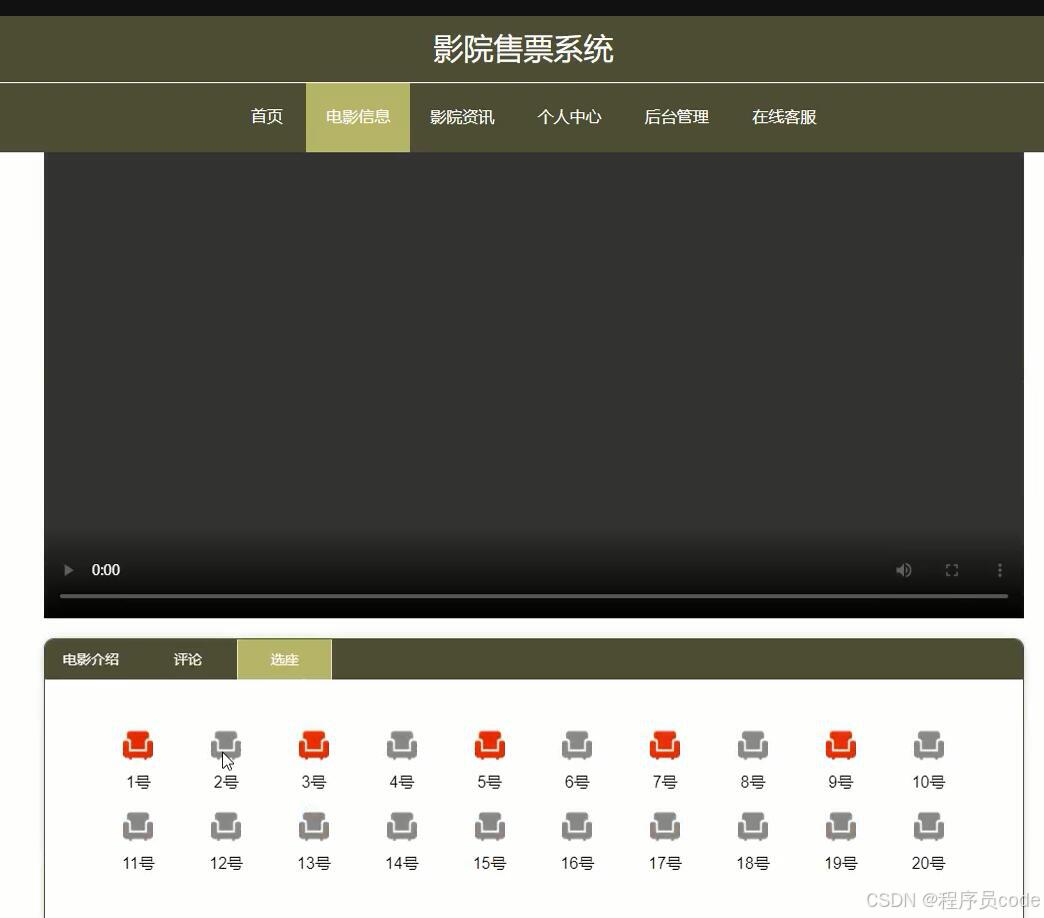This screenshot has height=918, width=1044.
Task: Open 个人中心 page
Action: coord(569,116)
